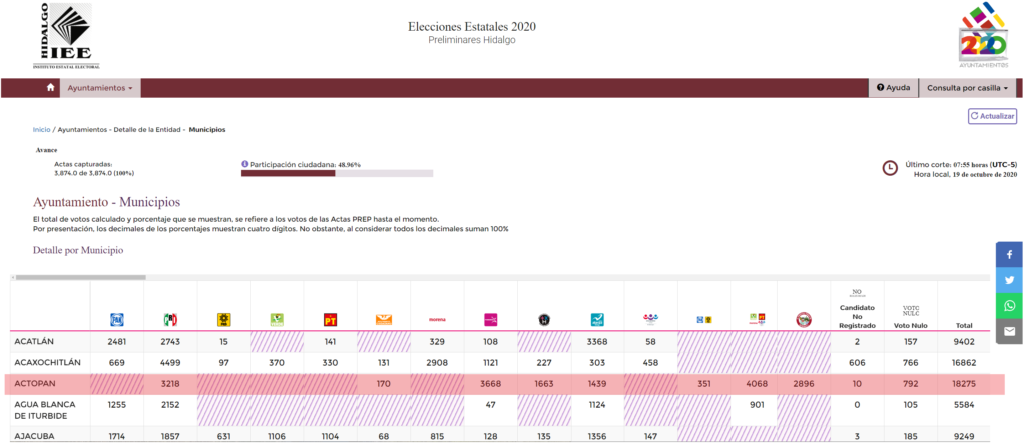Expand the Consulta por casilla dropdown

(x=967, y=88)
